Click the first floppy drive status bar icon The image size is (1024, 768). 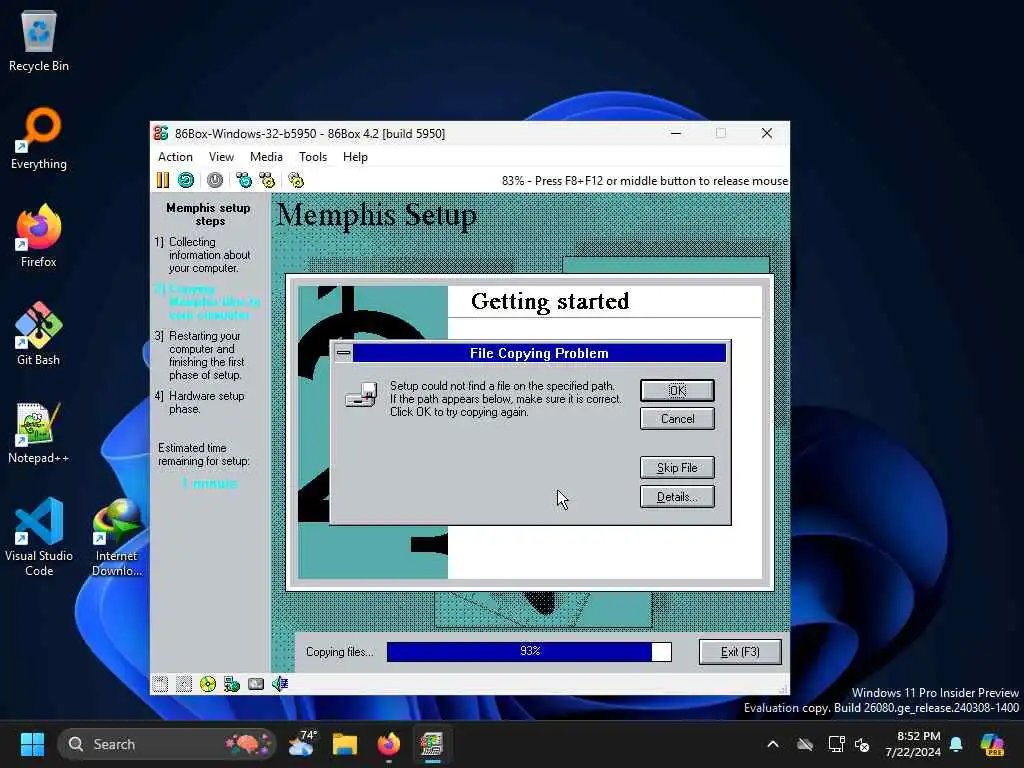pos(160,684)
